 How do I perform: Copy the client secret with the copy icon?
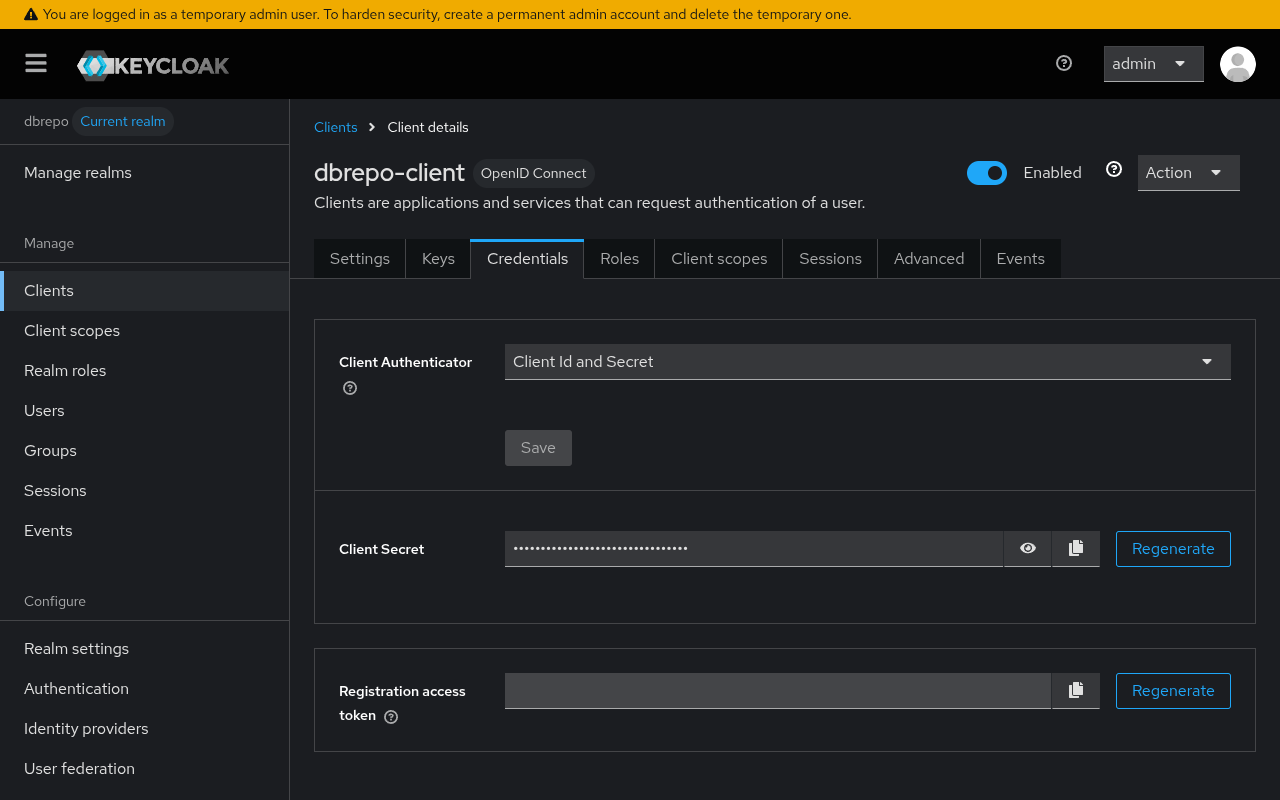[x=1075, y=548]
